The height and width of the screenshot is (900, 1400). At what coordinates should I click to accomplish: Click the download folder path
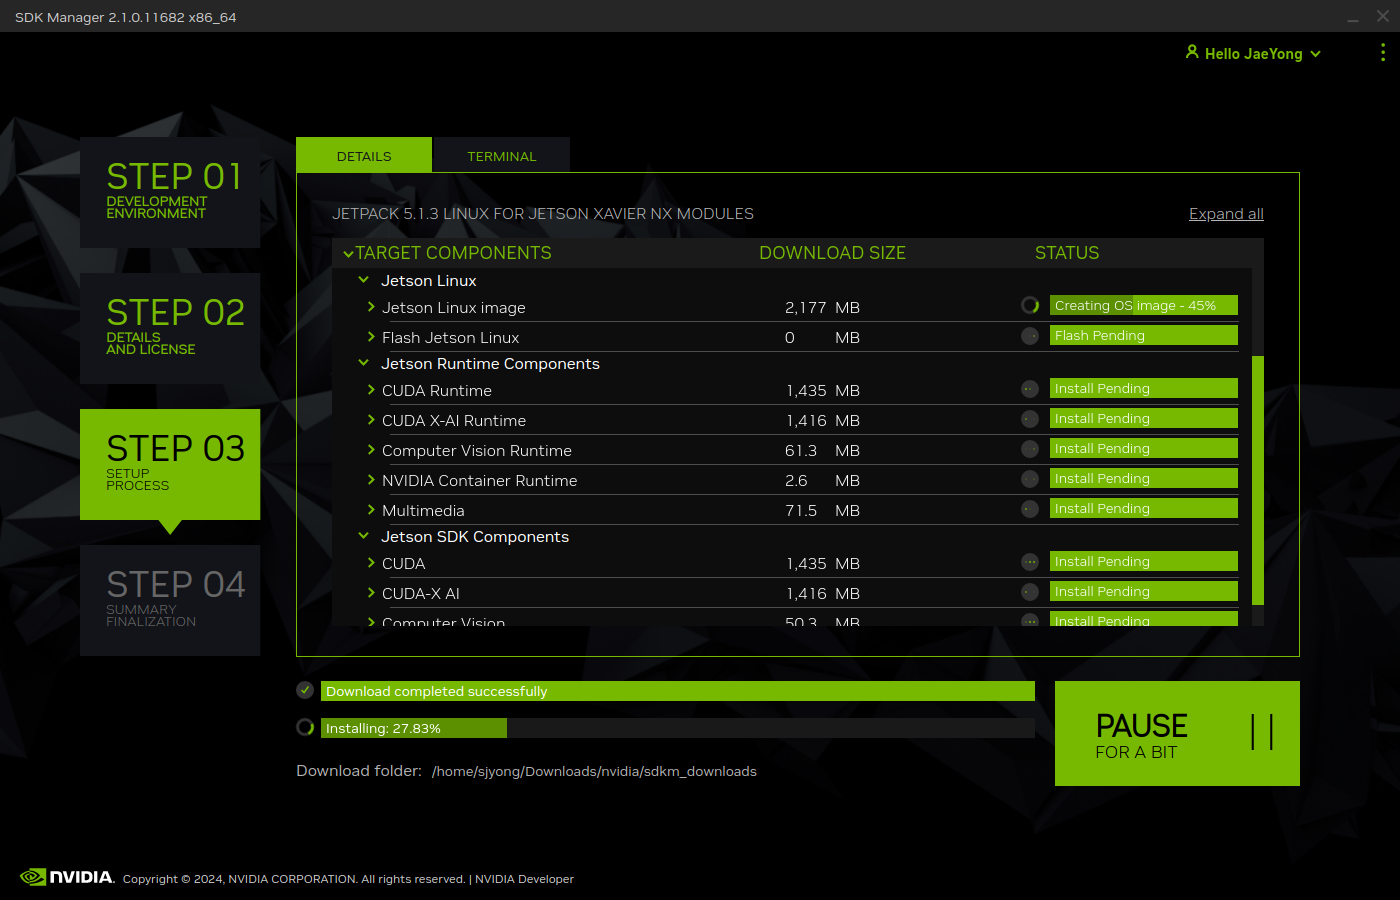click(x=594, y=771)
